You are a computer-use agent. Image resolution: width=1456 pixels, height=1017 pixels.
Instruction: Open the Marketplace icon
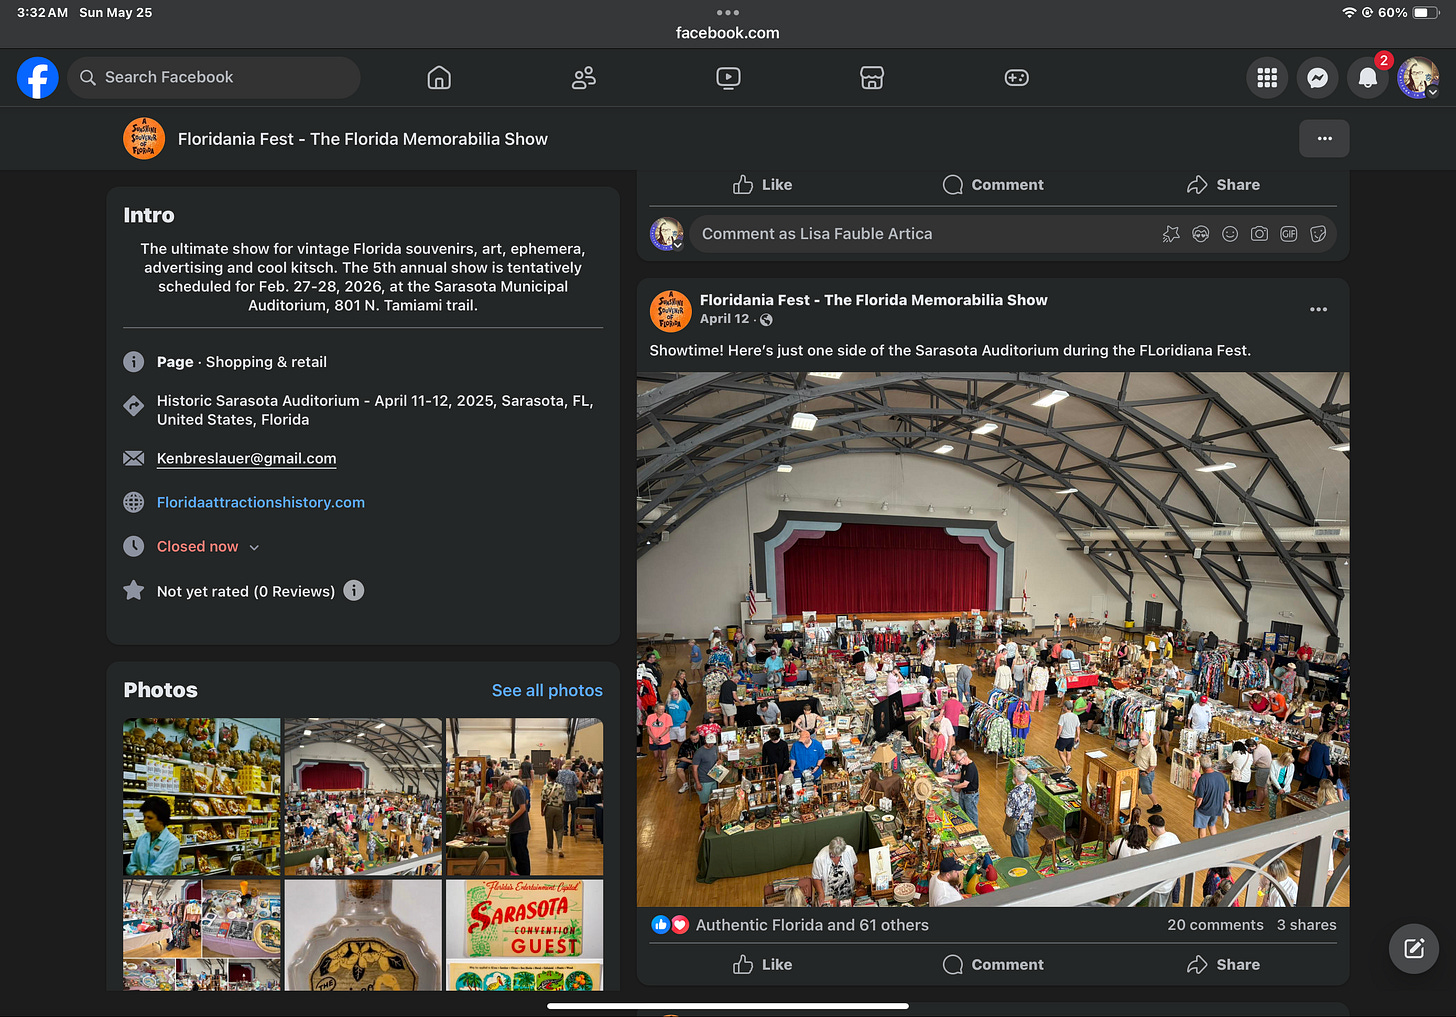click(x=872, y=78)
